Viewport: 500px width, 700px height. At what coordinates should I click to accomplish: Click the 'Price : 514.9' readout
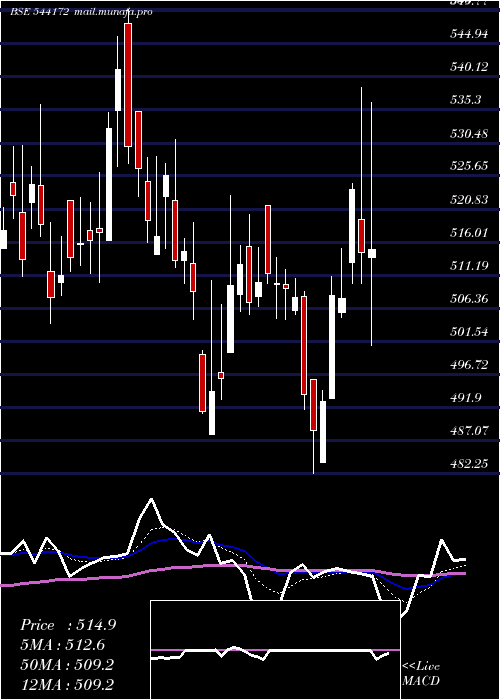coord(68,625)
